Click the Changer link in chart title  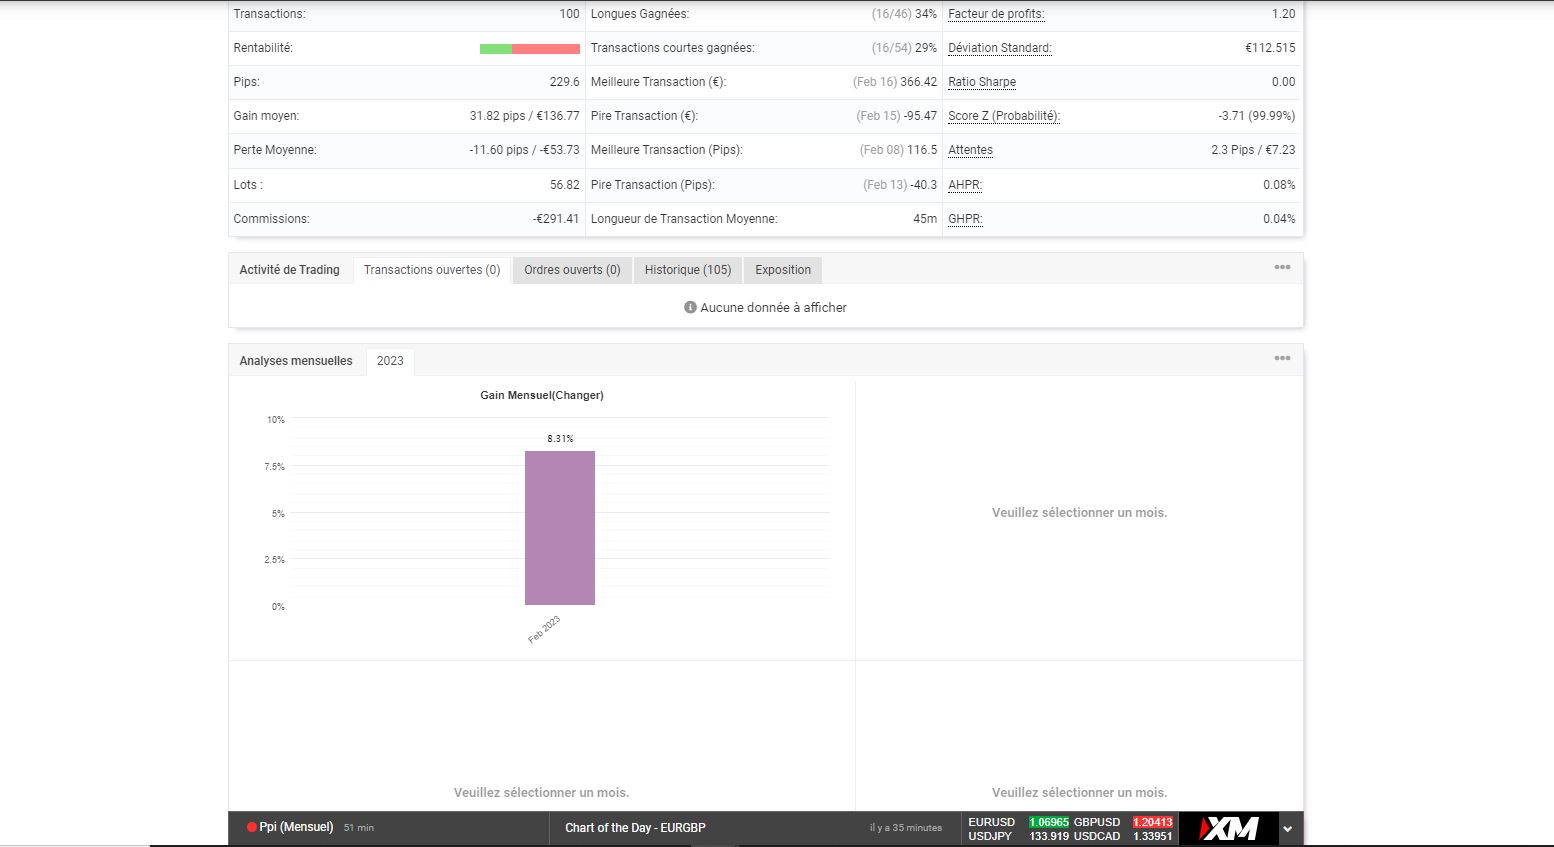pos(577,395)
